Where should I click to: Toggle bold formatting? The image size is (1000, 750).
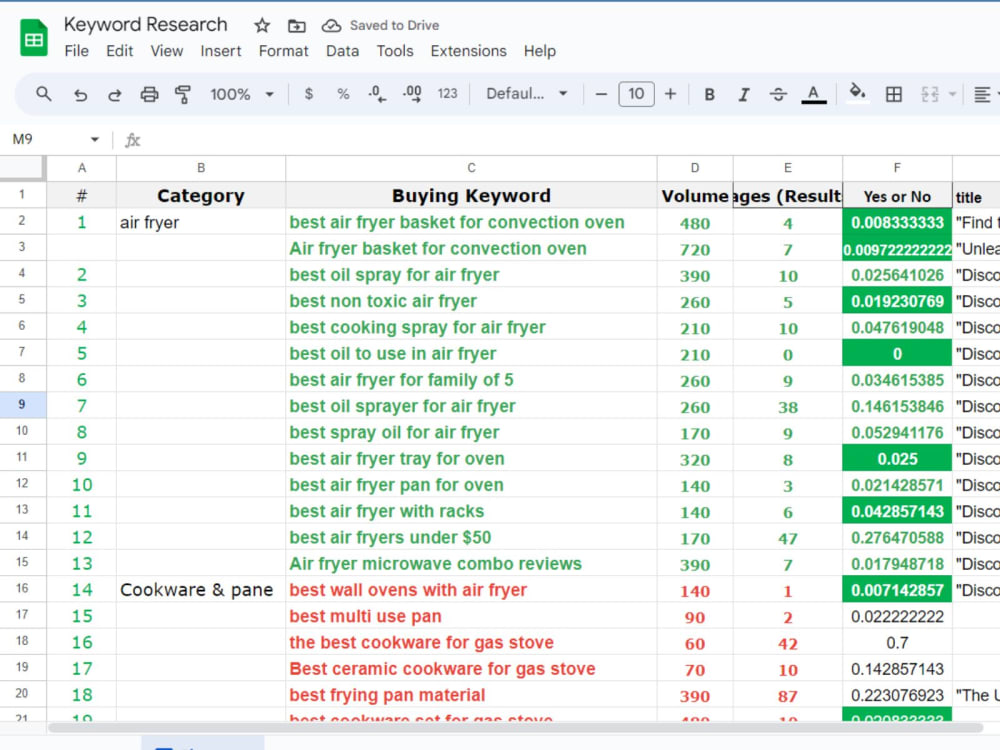click(709, 94)
